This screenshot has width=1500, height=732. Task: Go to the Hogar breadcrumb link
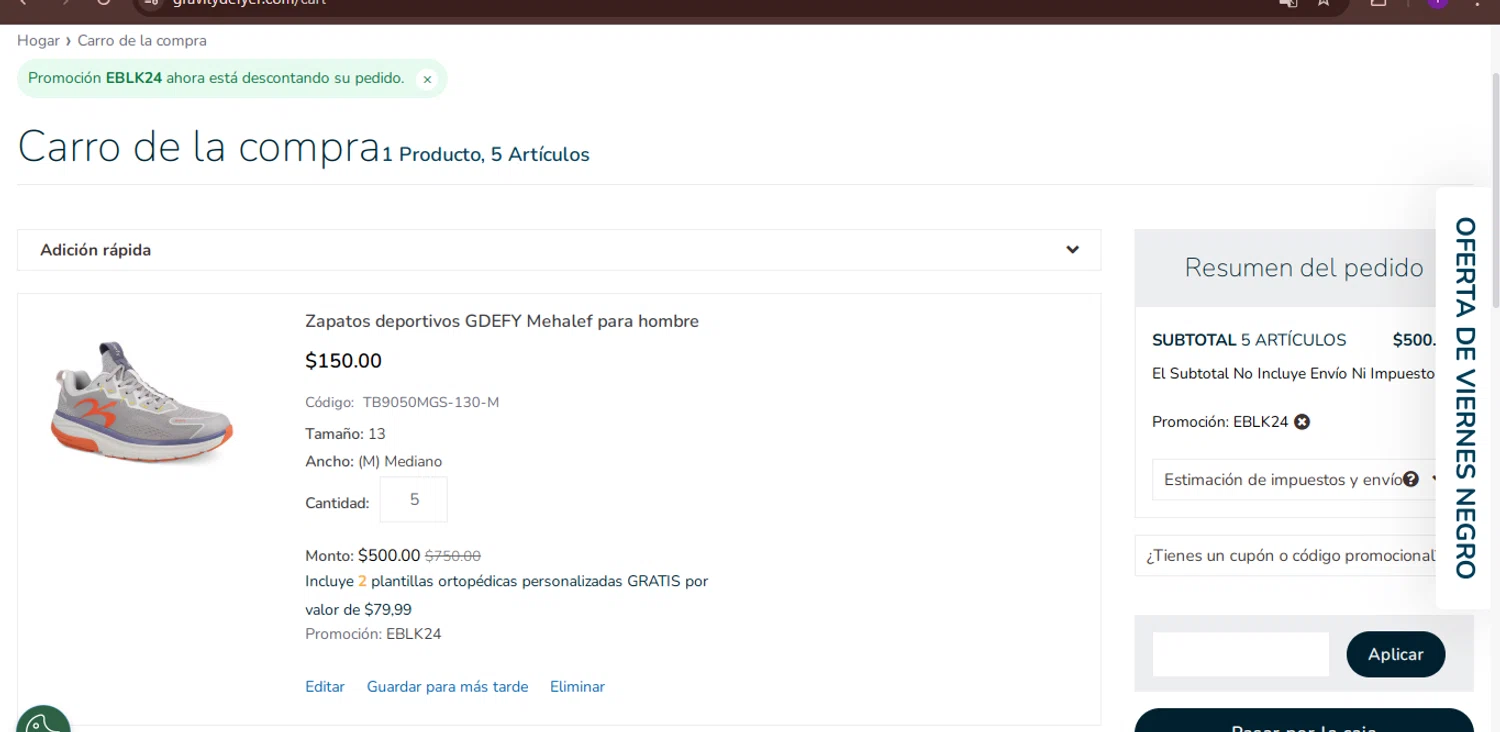coord(38,41)
